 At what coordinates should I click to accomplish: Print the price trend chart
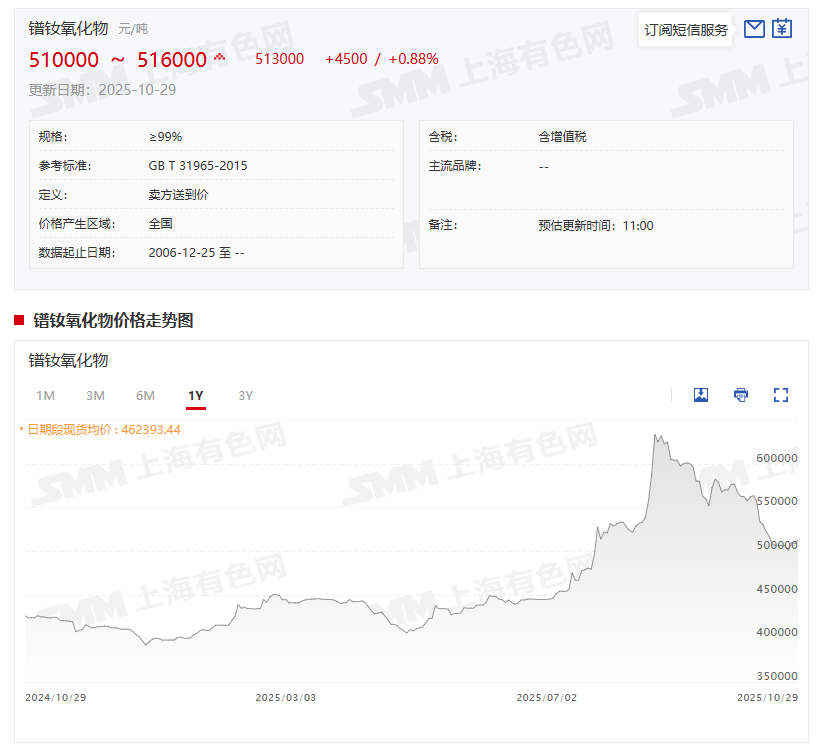point(741,395)
